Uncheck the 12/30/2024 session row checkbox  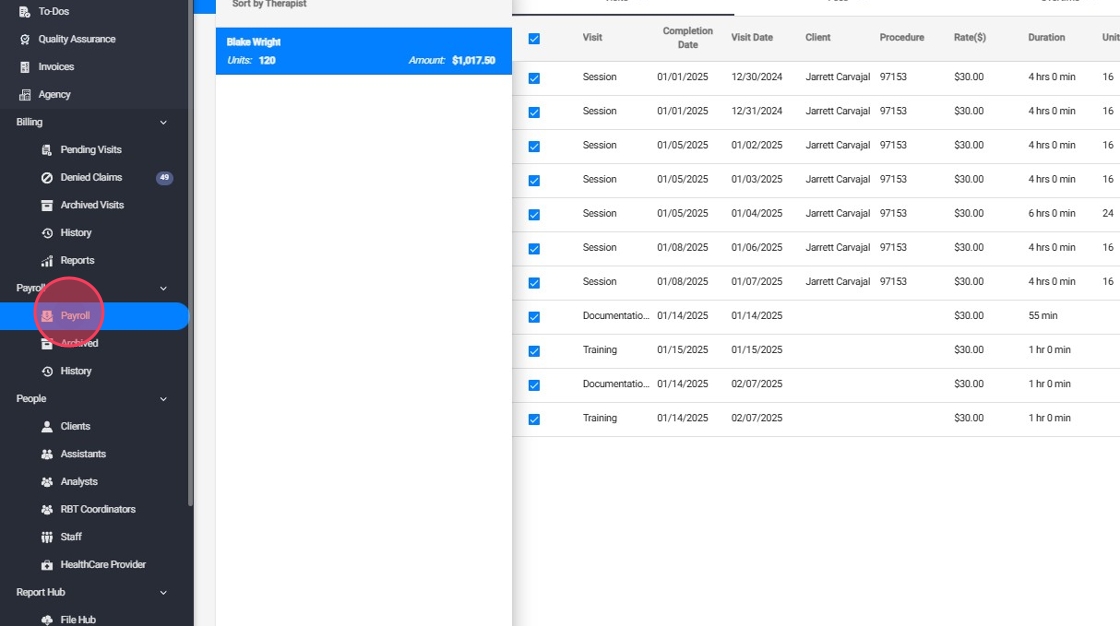coord(534,78)
